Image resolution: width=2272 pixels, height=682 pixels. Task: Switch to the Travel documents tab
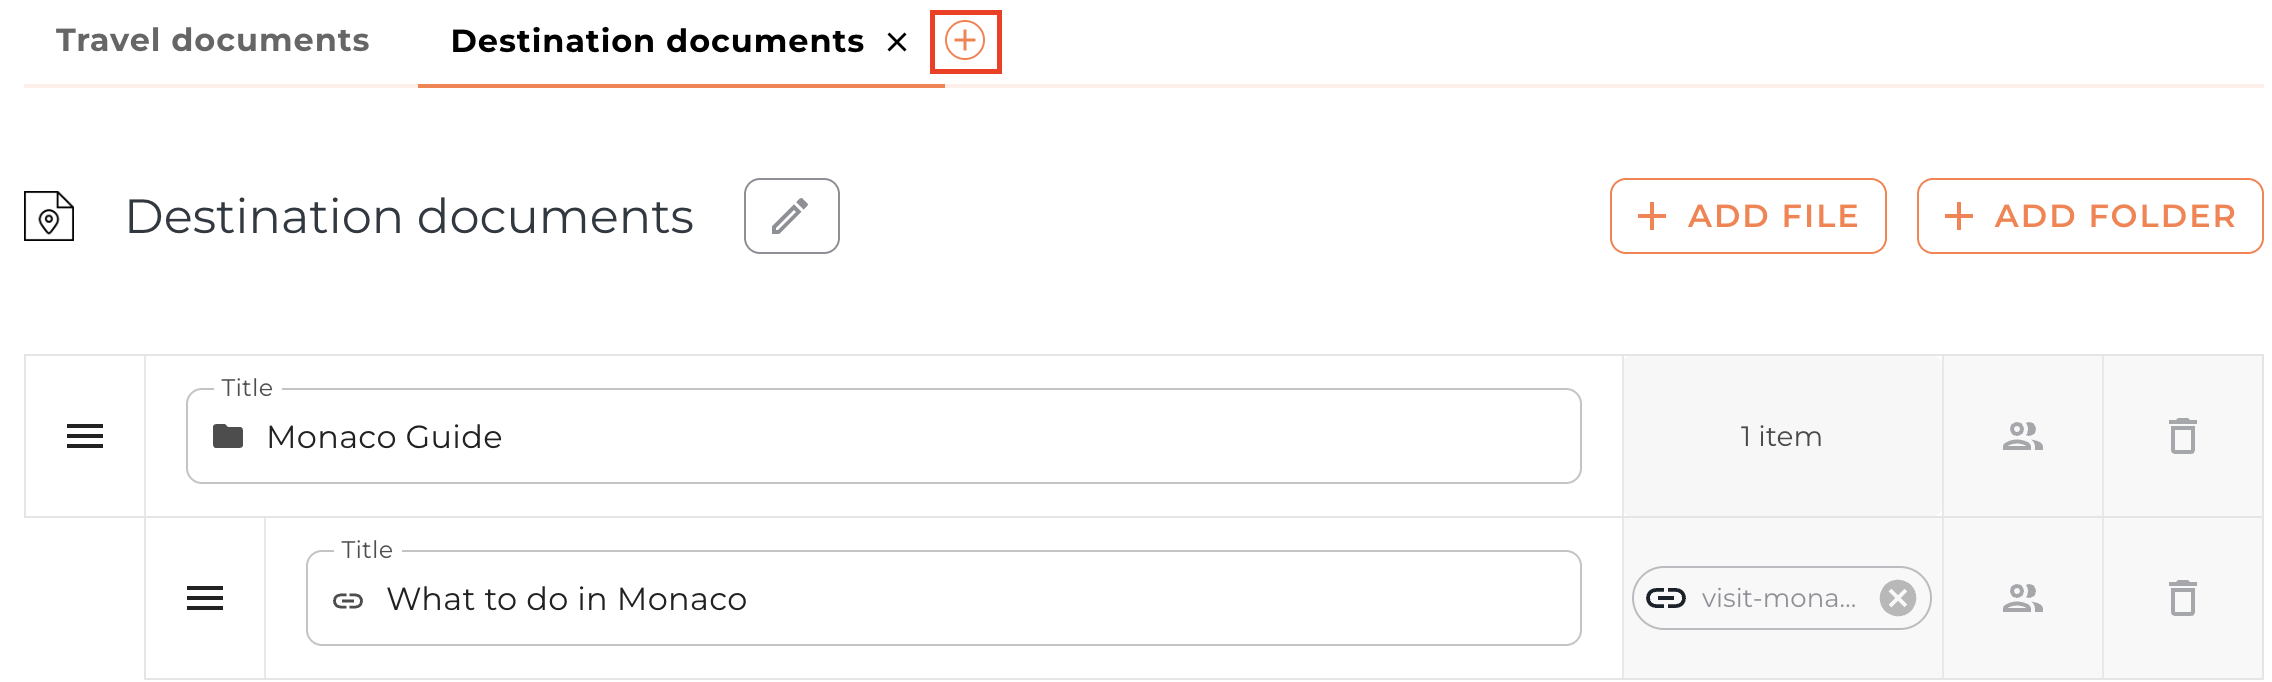213,41
